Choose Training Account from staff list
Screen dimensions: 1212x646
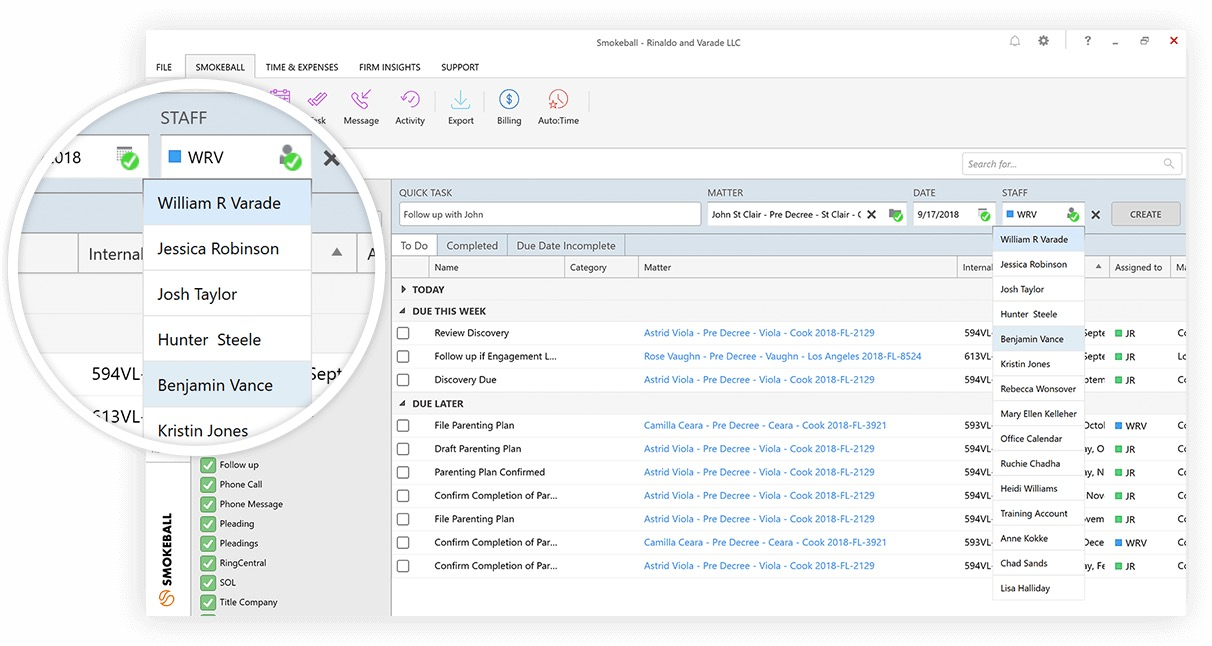[x=1038, y=514]
